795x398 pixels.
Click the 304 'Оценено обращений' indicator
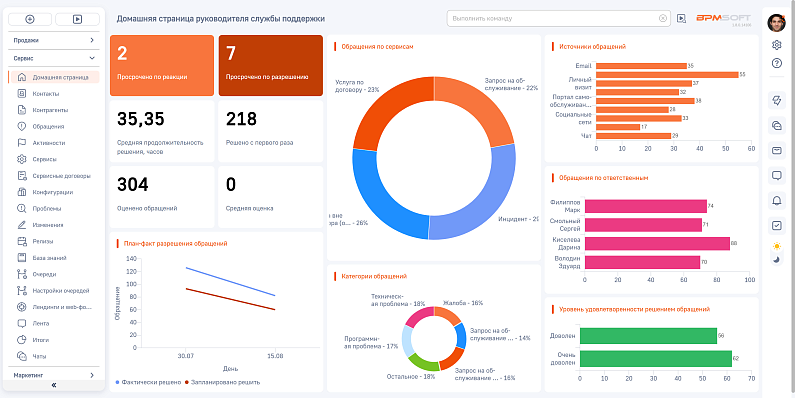(162, 197)
